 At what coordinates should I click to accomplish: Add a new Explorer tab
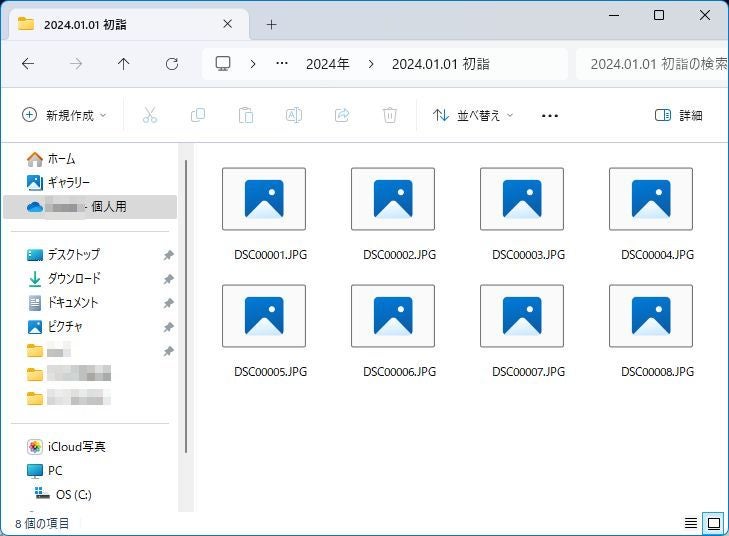coord(272,25)
